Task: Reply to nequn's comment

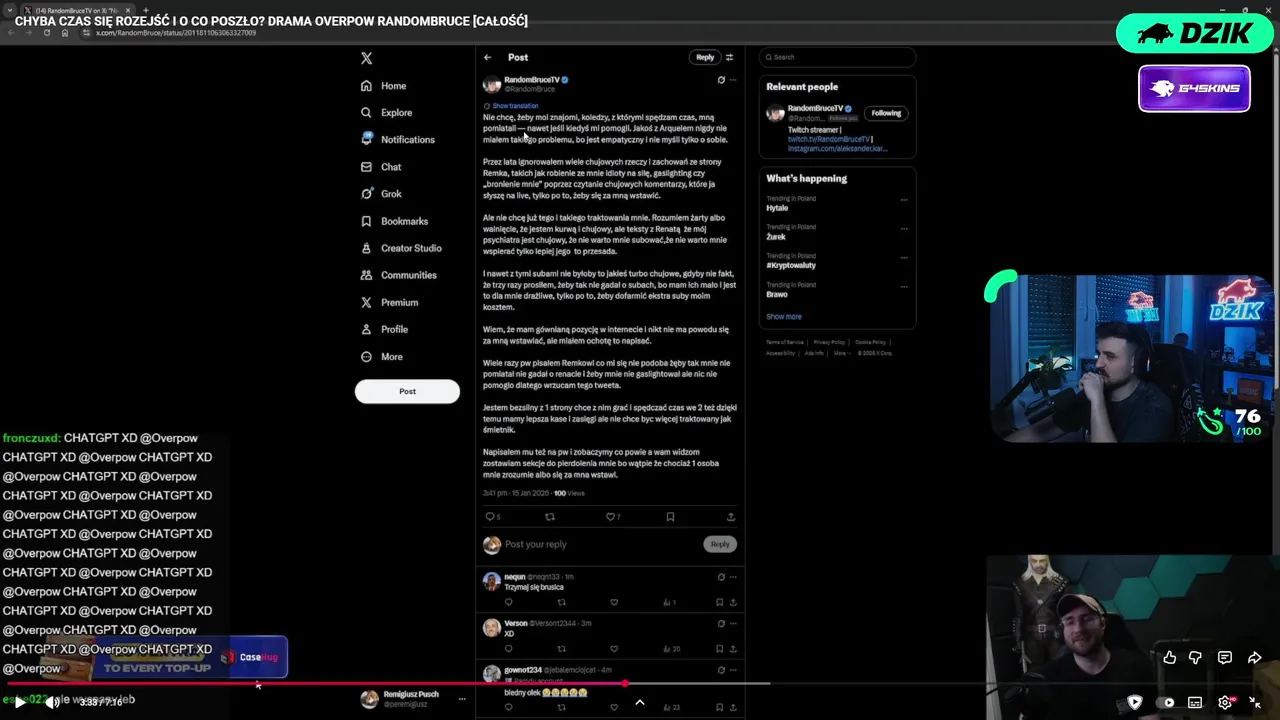Action: click(508, 602)
